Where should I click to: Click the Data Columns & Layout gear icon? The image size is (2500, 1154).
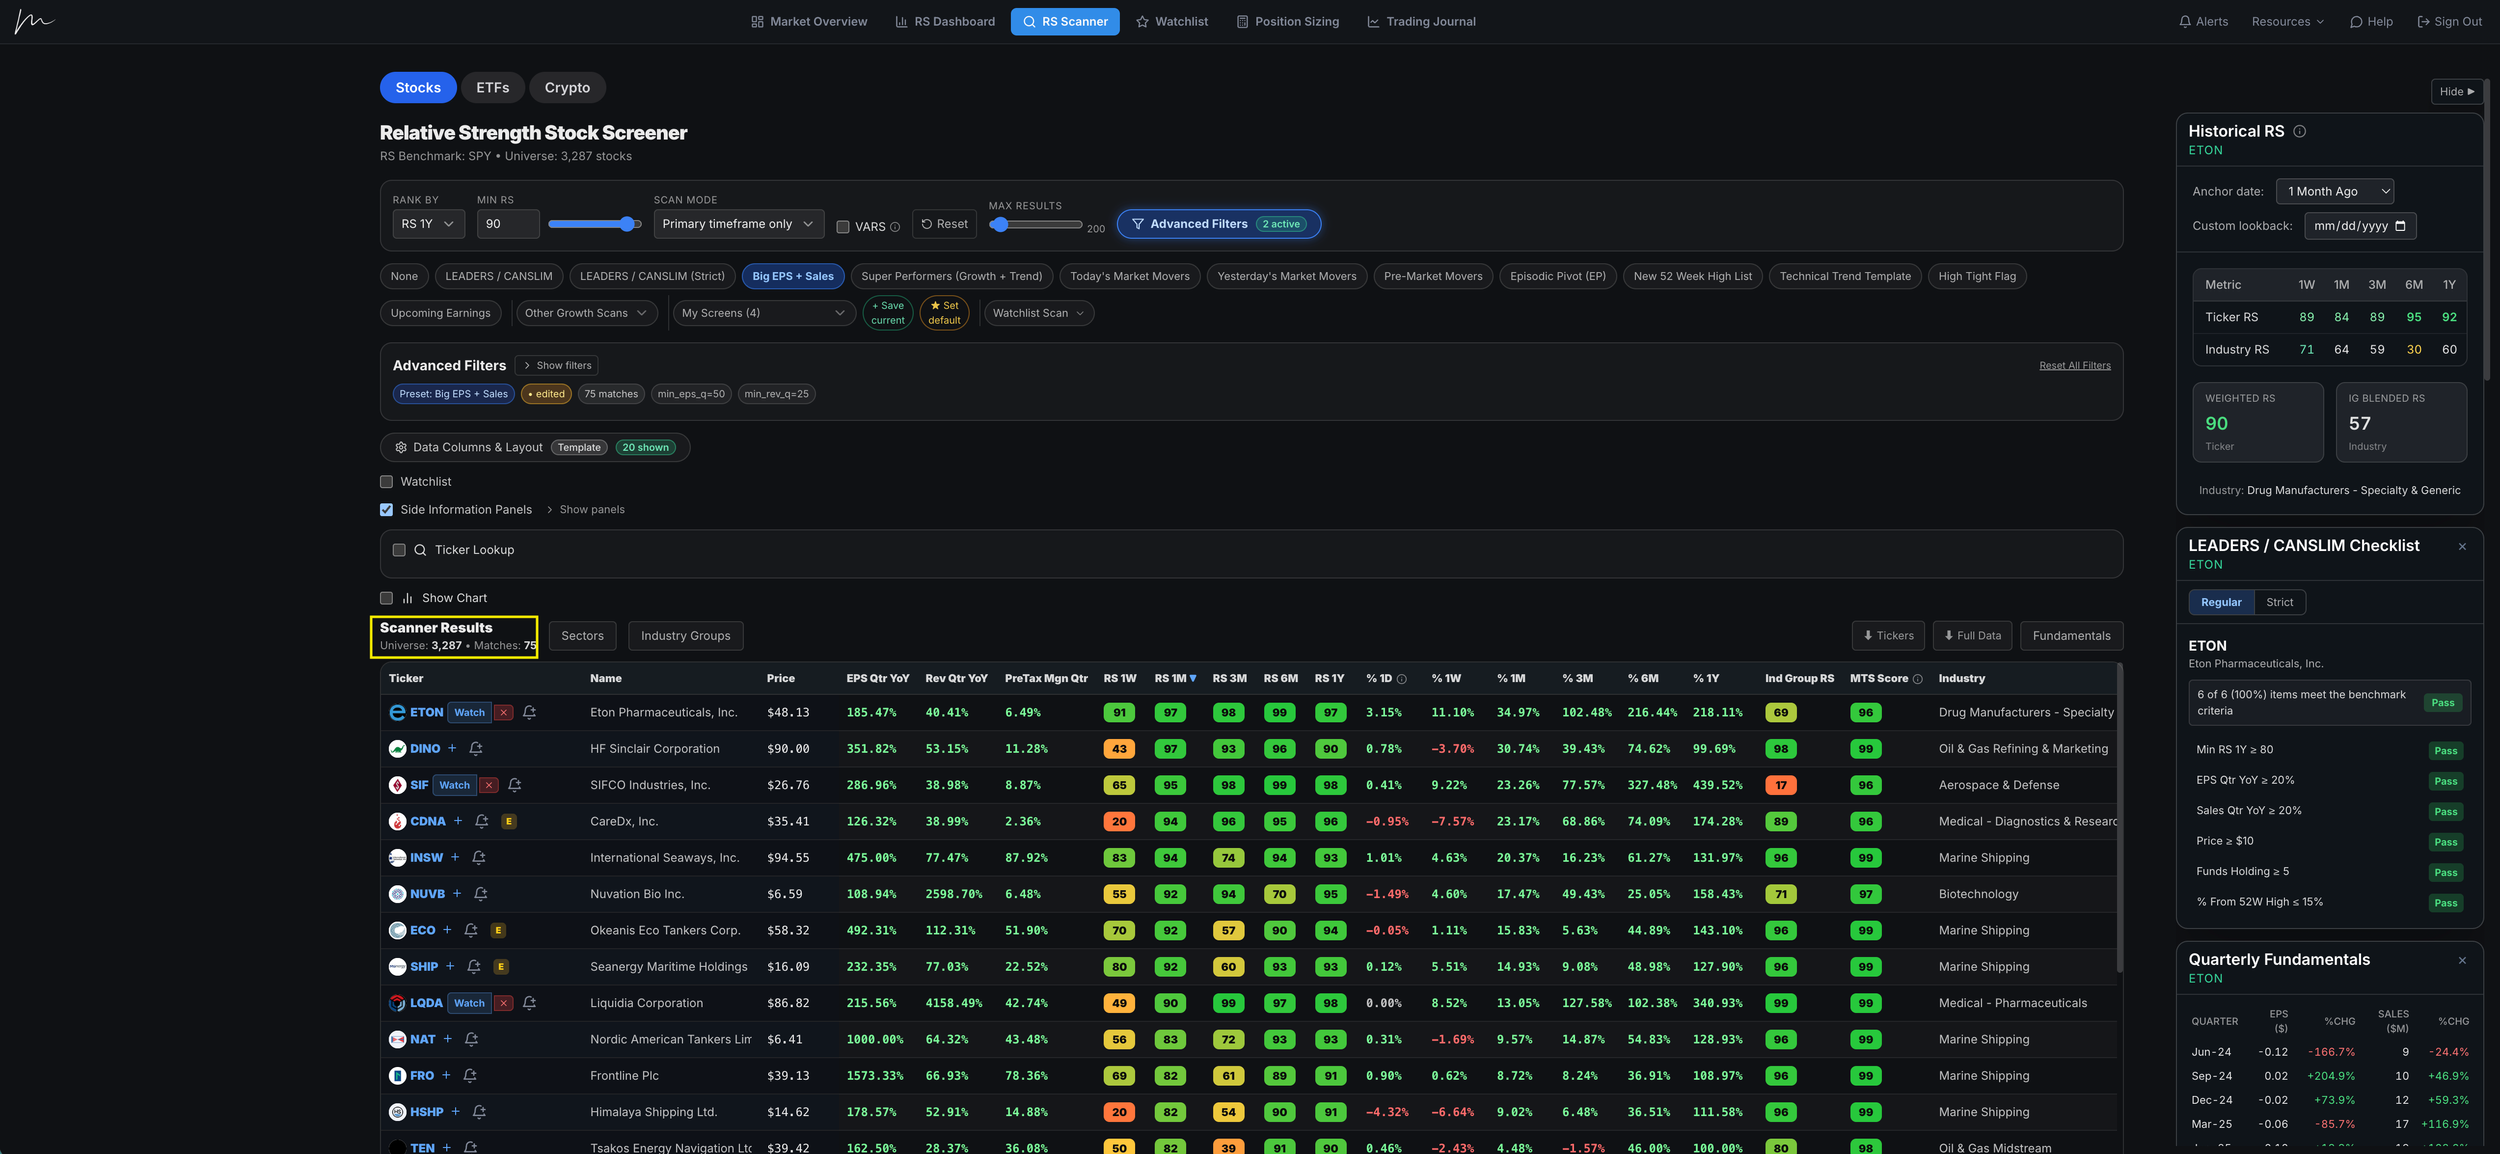pyautogui.click(x=401, y=448)
